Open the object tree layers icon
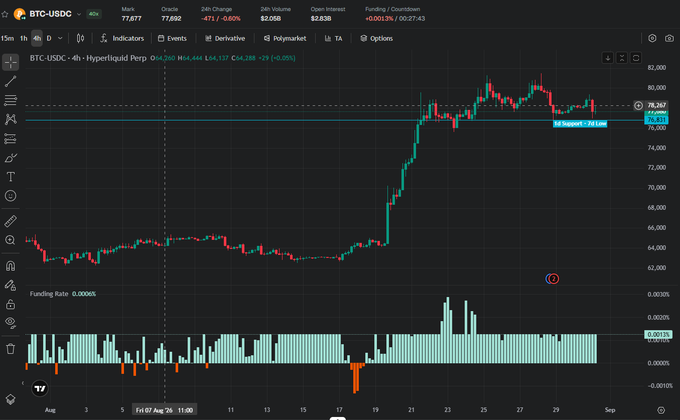This screenshot has height=420, width=680. point(10,400)
